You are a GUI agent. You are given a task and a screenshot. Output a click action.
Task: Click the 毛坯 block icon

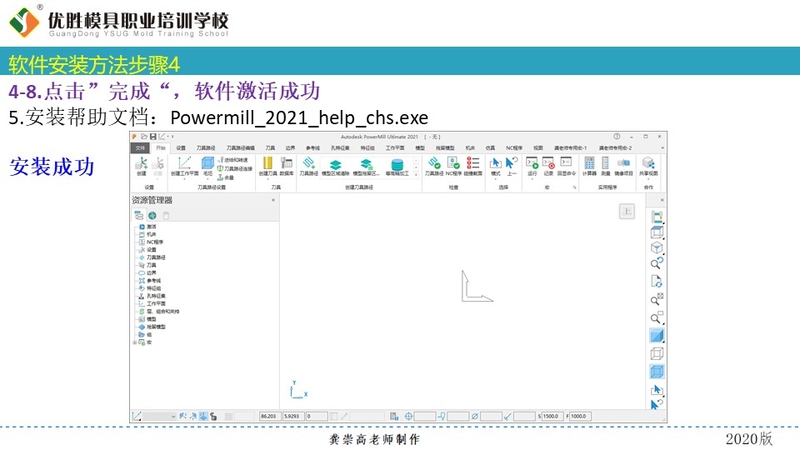click(208, 166)
